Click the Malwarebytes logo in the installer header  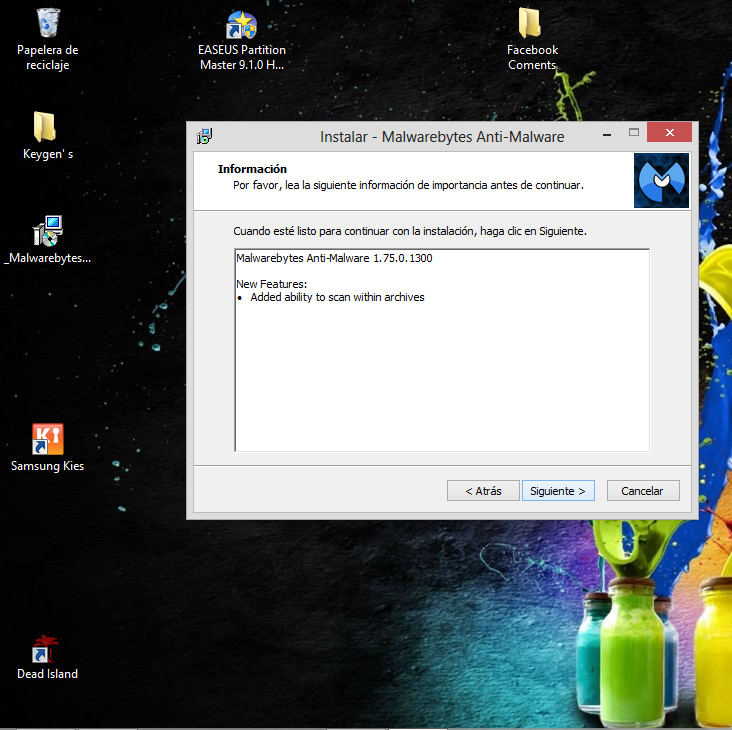661,180
